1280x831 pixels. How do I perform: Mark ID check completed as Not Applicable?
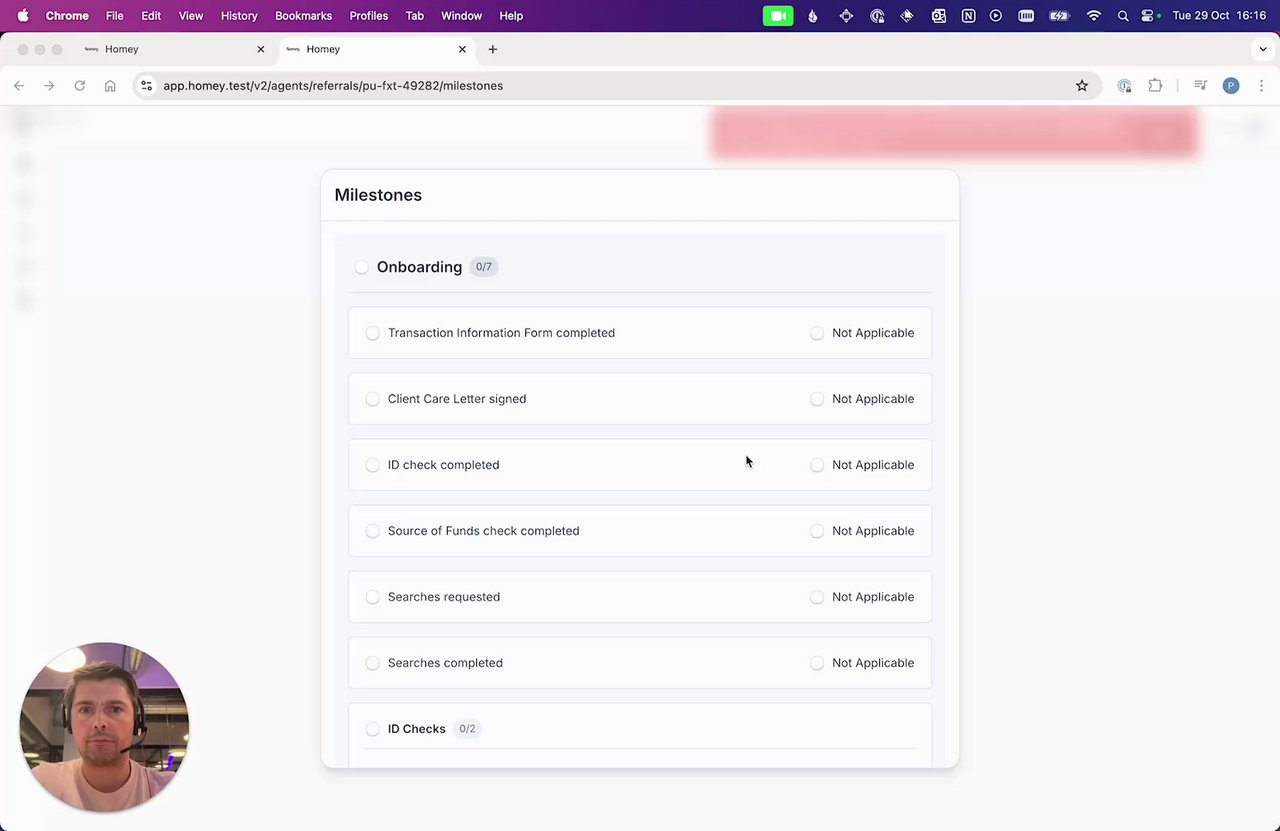point(817,465)
